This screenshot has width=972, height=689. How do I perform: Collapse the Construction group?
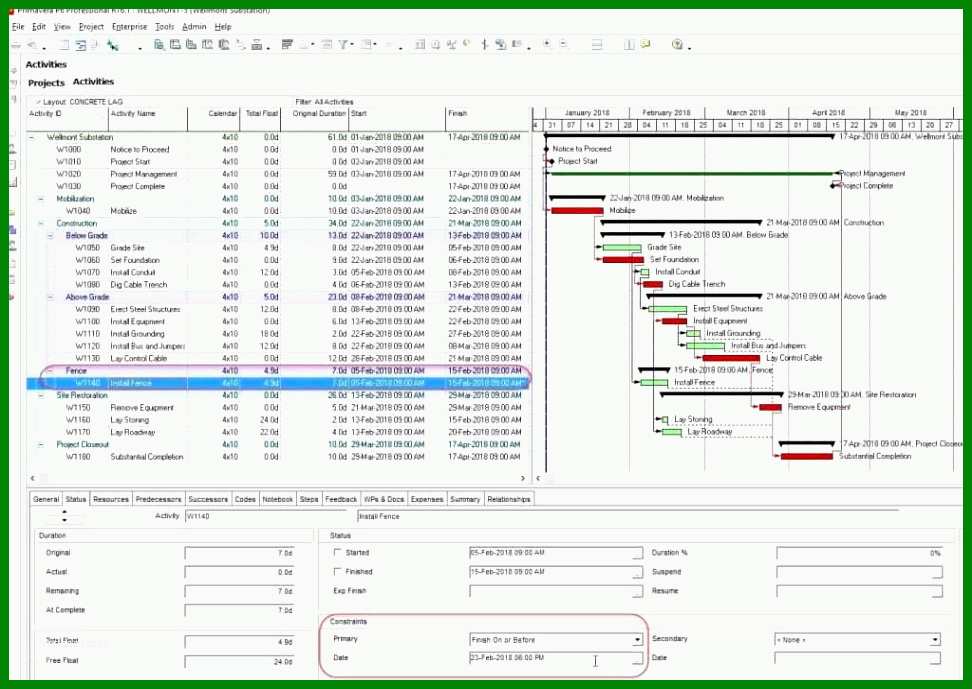pyautogui.click(x=41, y=224)
